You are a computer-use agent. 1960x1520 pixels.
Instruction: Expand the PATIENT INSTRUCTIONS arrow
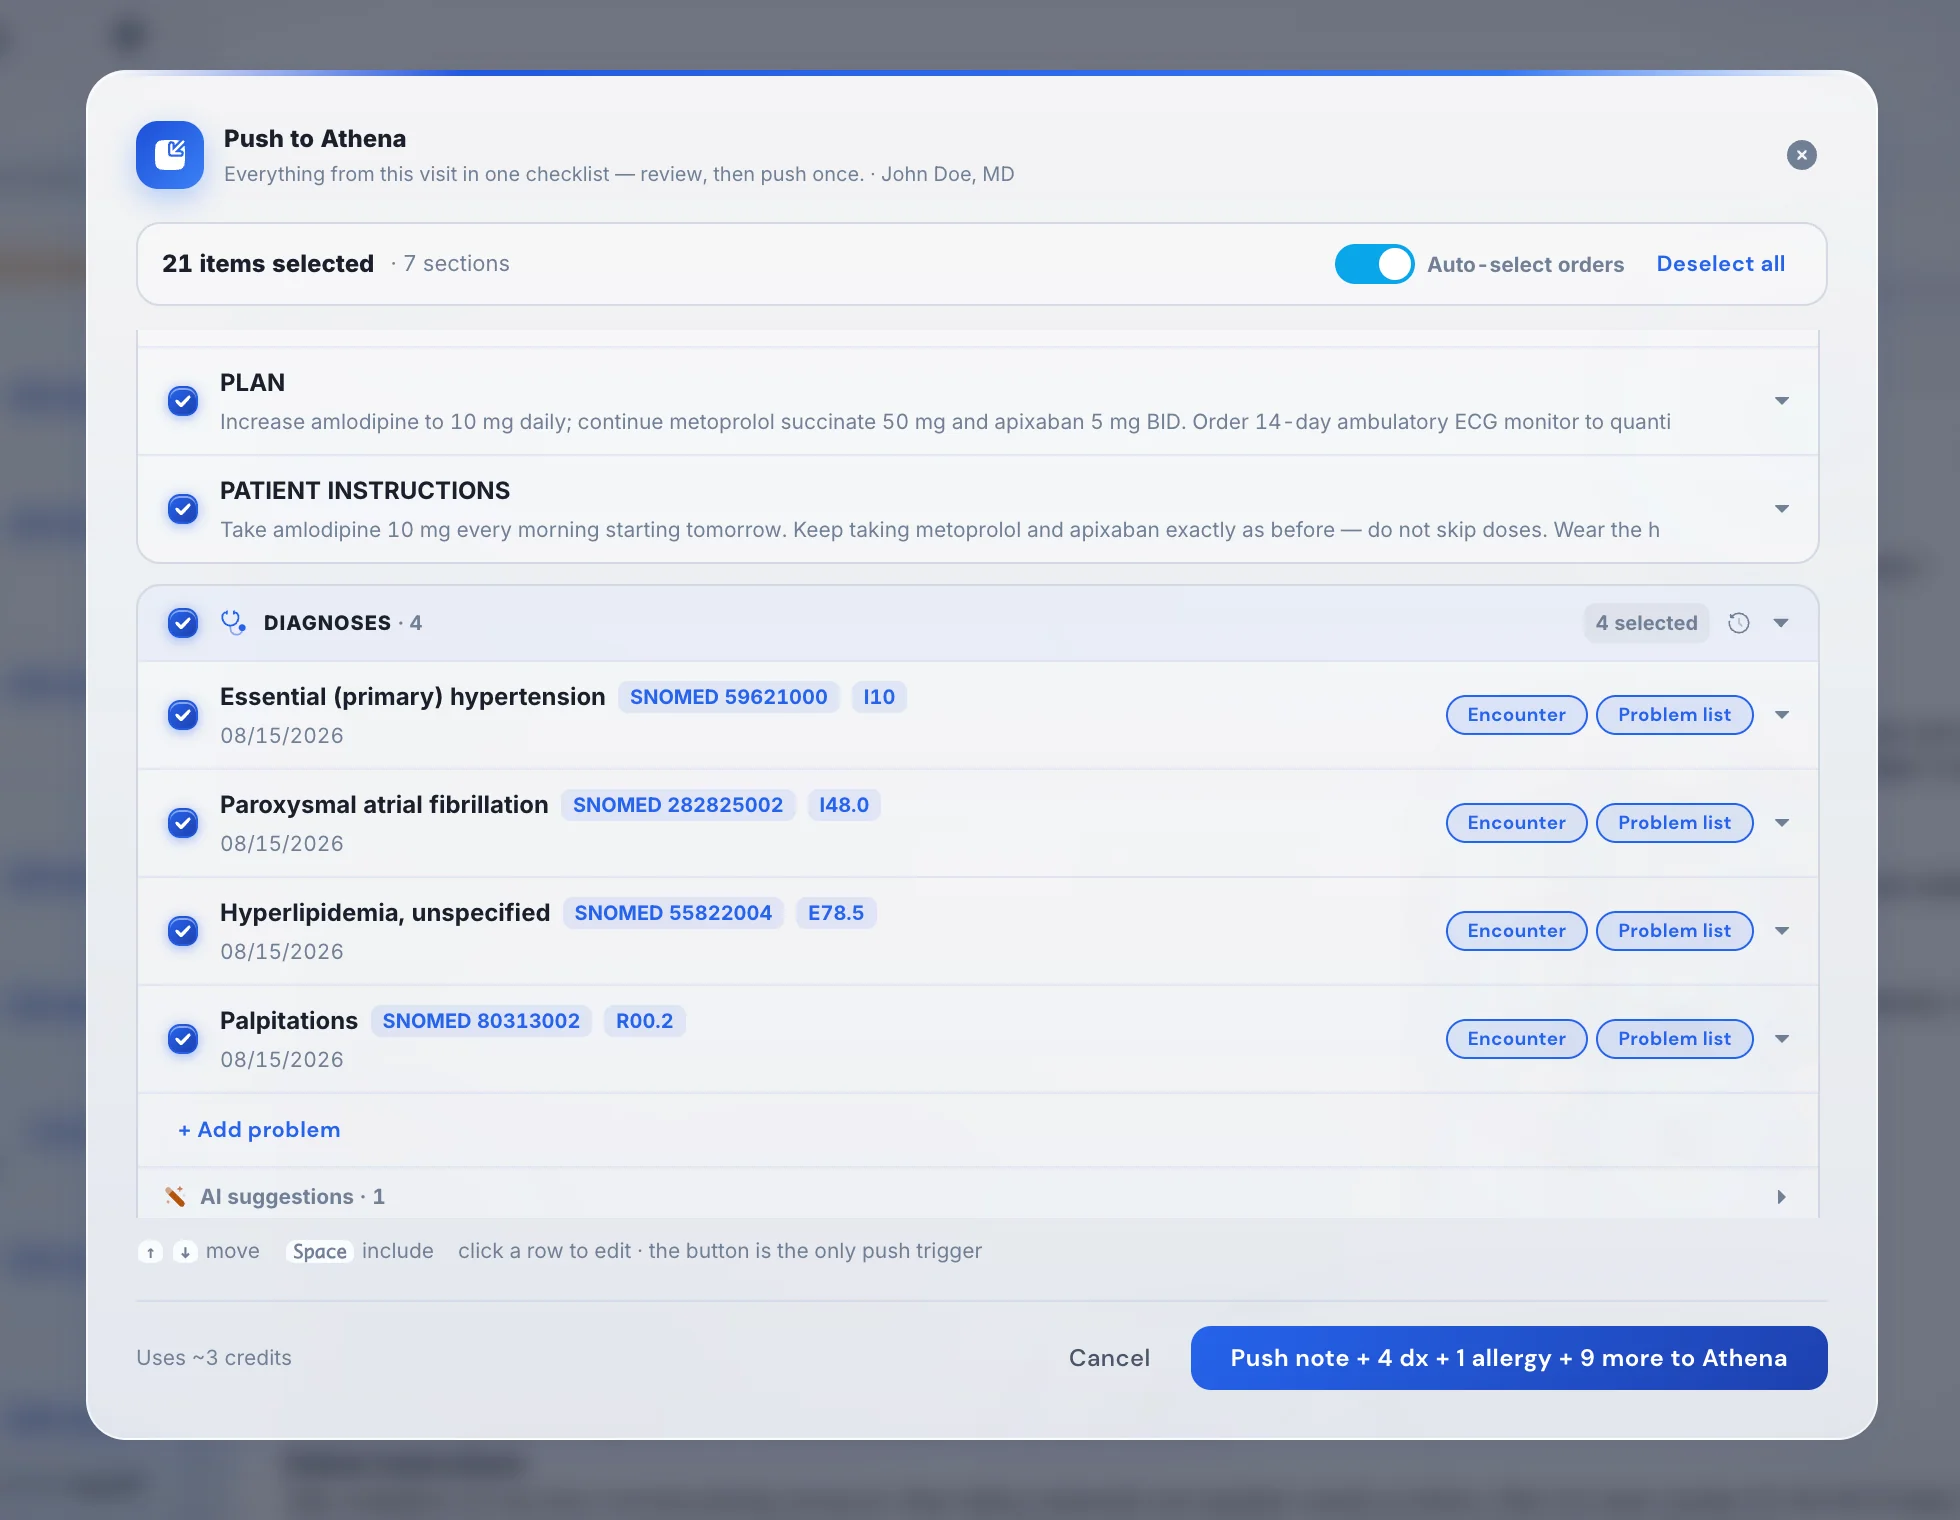pos(1781,509)
